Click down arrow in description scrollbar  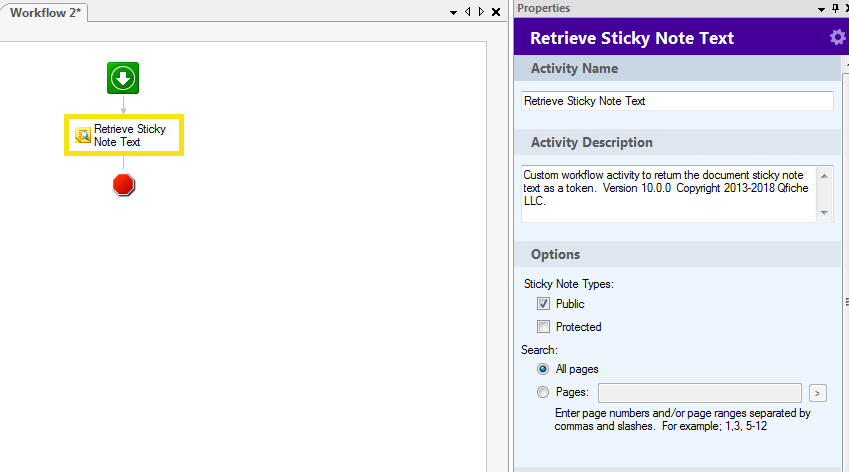[x=824, y=213]
